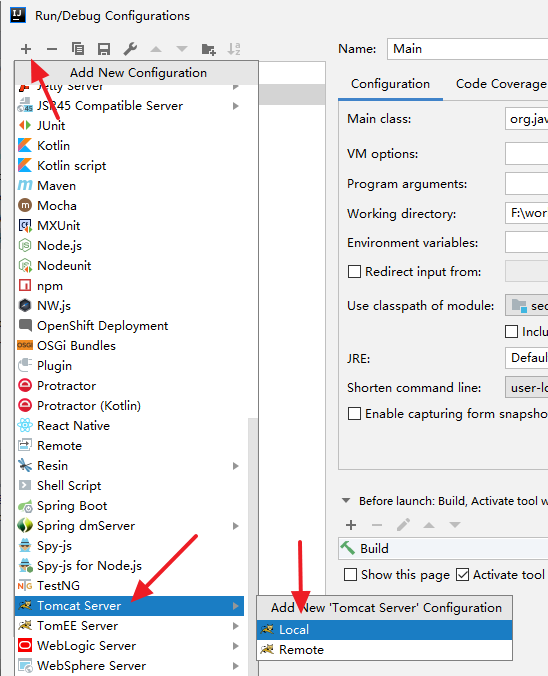The height and width of the screenshot is (676, 548).
Task: Click the sort configurations alphabetically icon
Action: (x=234, y=49)
